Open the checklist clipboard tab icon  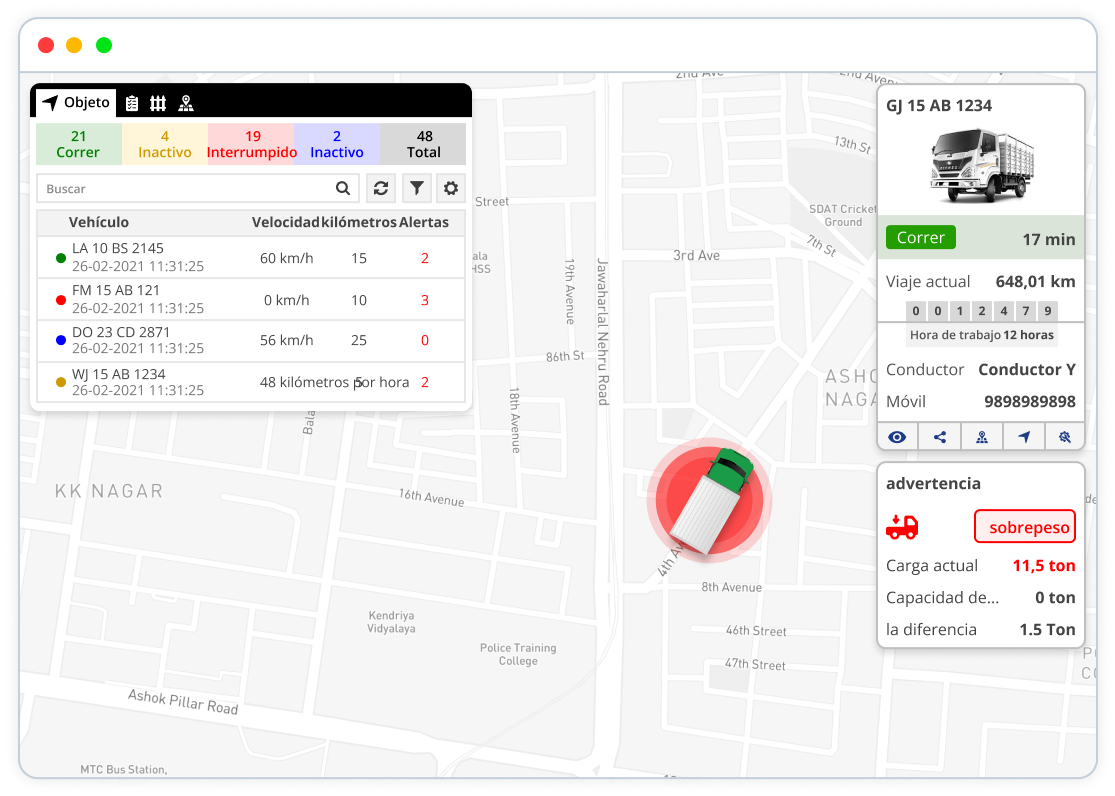(x=132, y=103)
